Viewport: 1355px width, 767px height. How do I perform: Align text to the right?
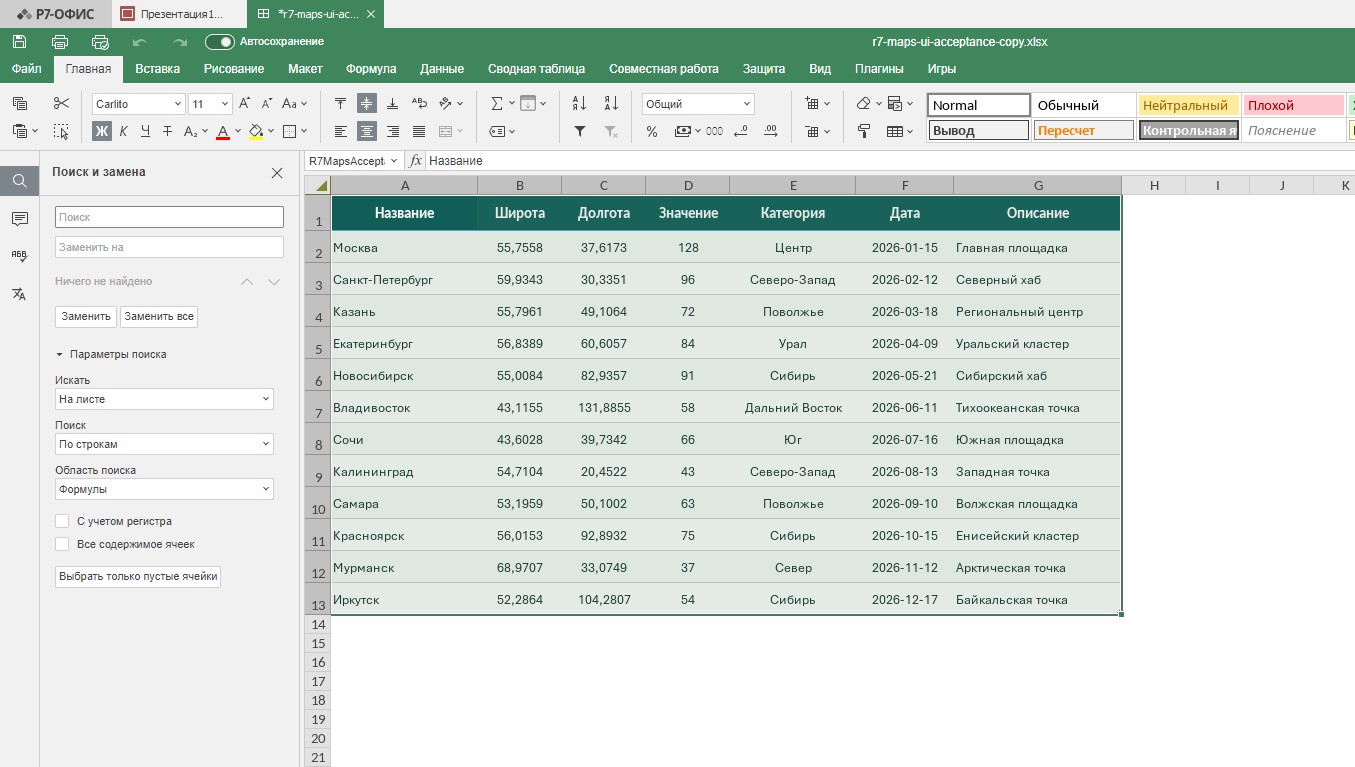[x=393, y=131]
